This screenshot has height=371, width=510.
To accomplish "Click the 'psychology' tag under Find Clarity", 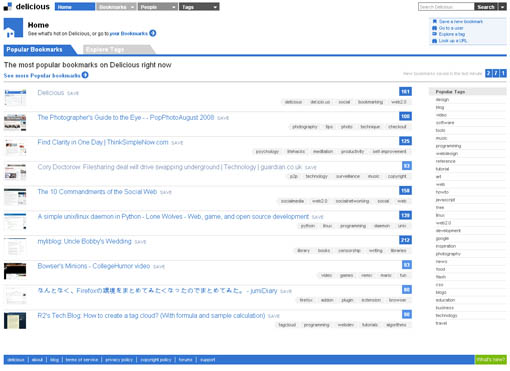I will [267, 151].
